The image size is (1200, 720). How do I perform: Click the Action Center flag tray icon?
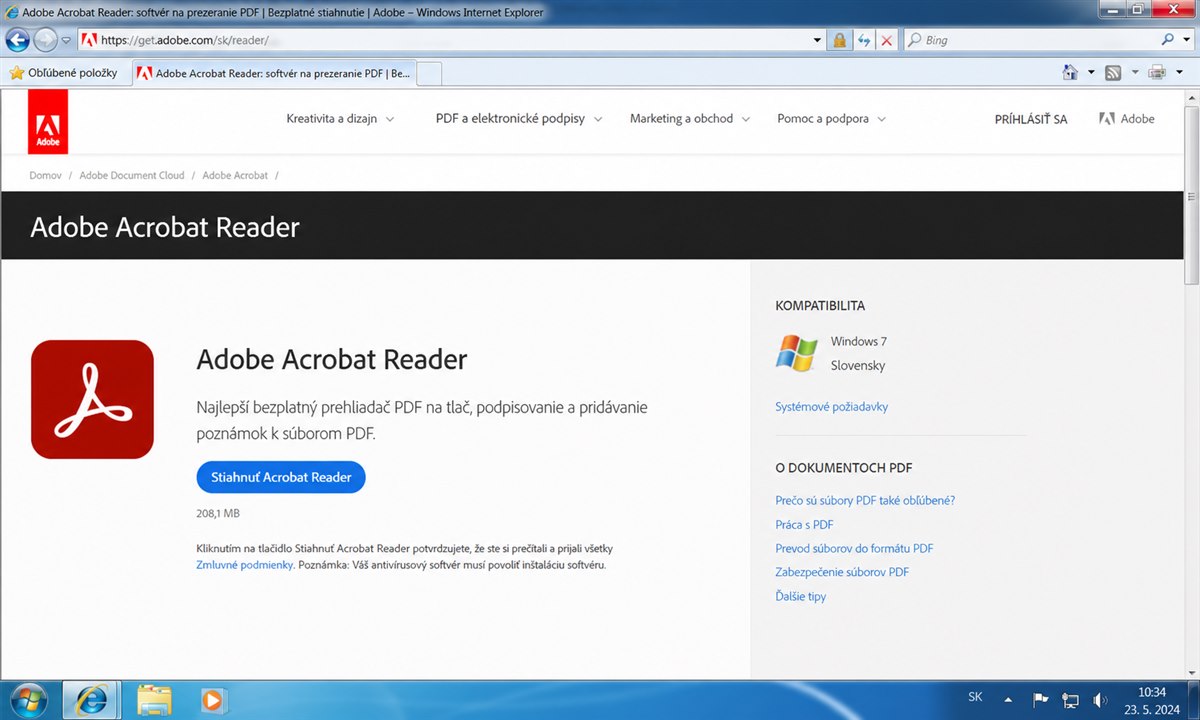click(1040, 700)
